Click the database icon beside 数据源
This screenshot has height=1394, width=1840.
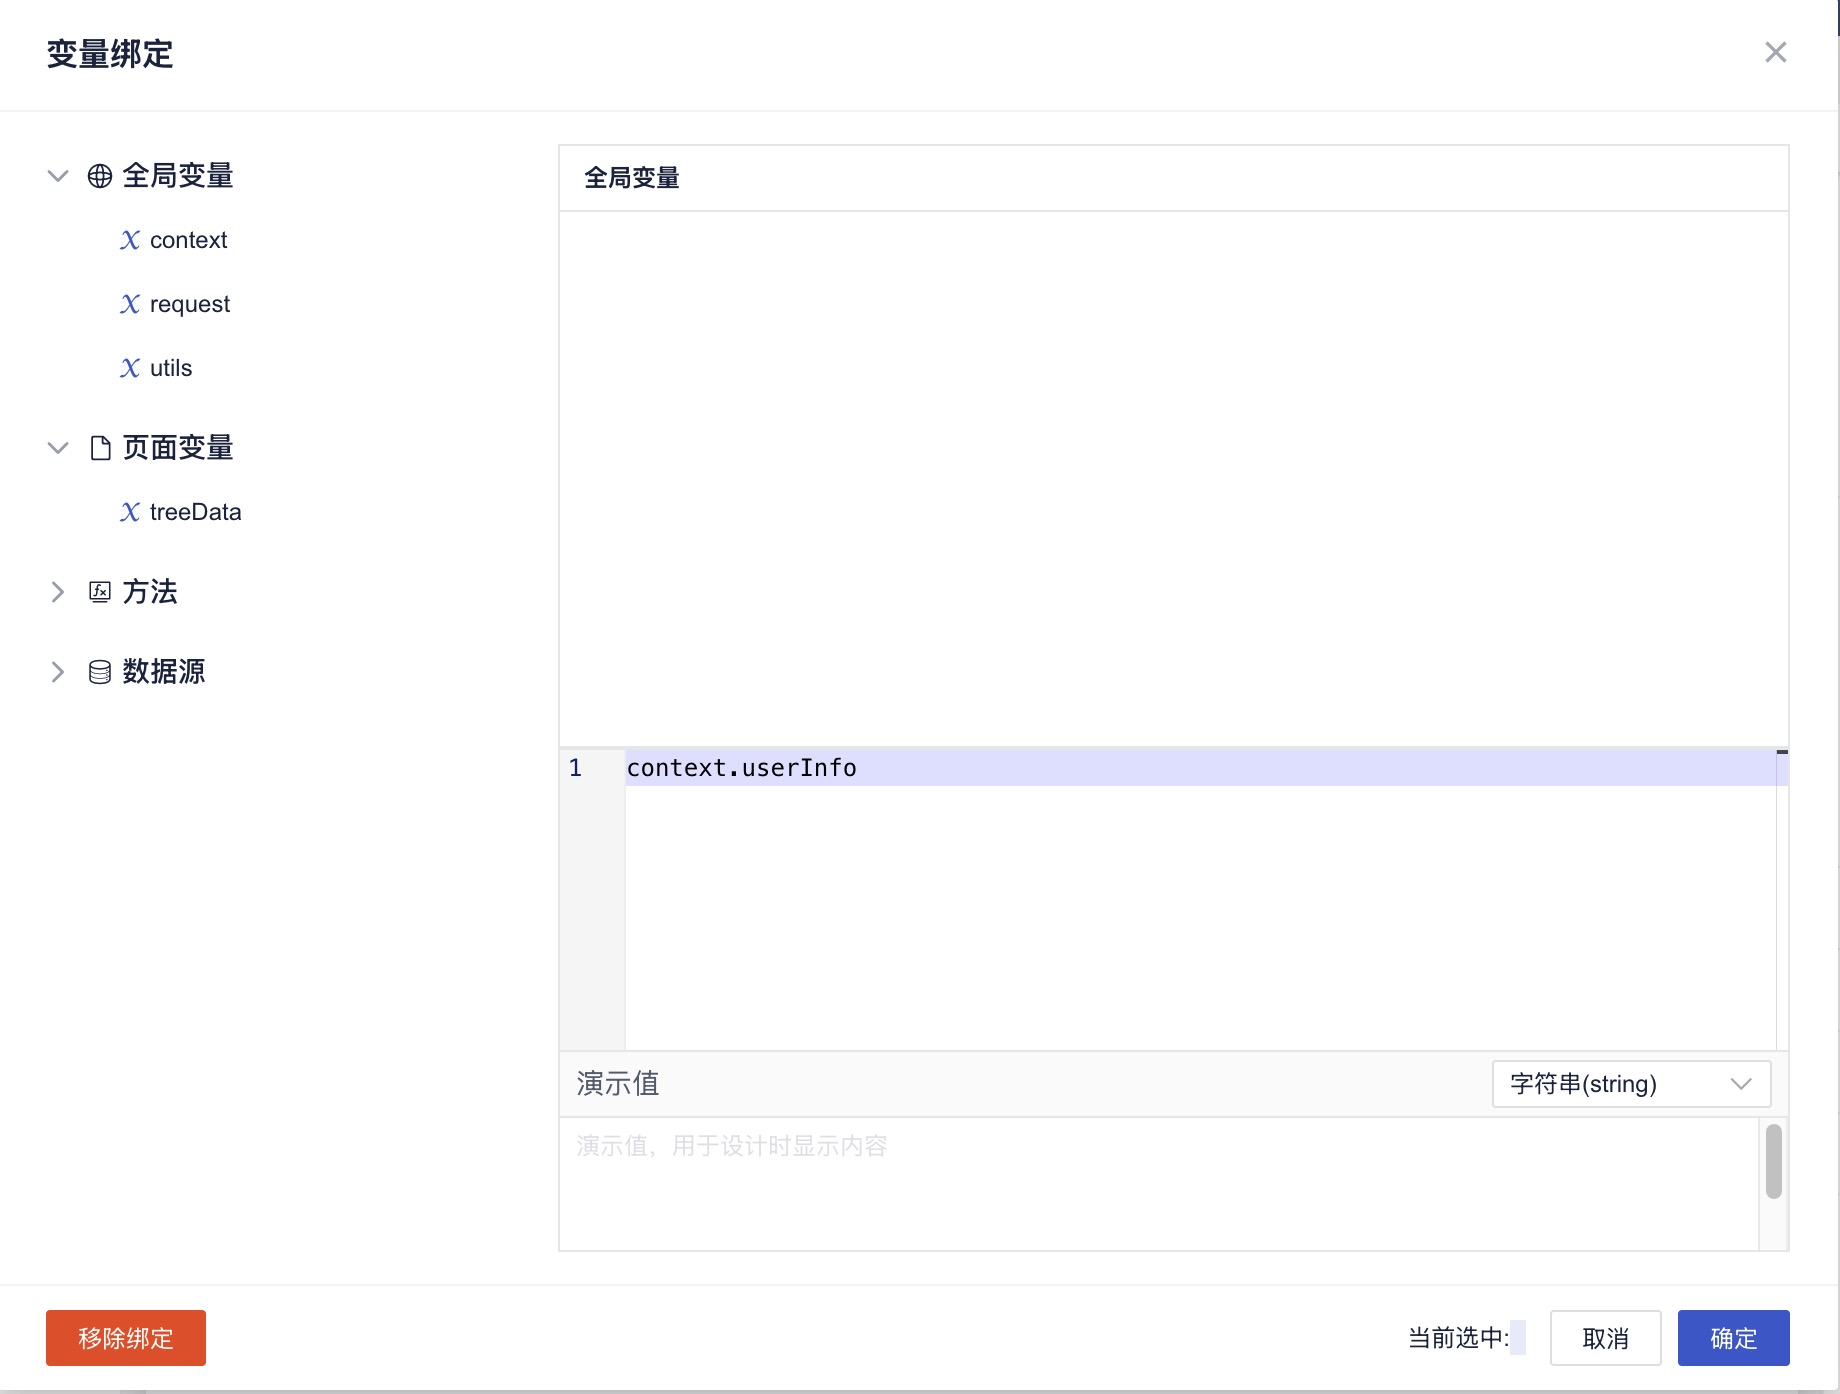point(100,672)
